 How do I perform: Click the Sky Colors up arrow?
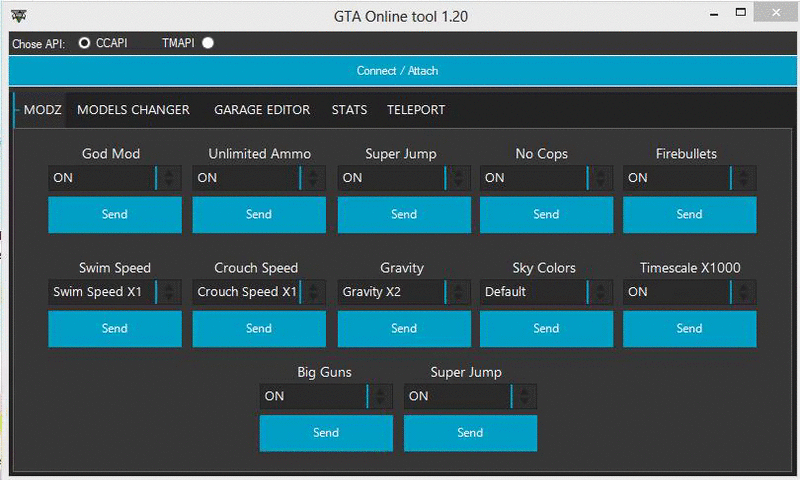coord(601,287)
